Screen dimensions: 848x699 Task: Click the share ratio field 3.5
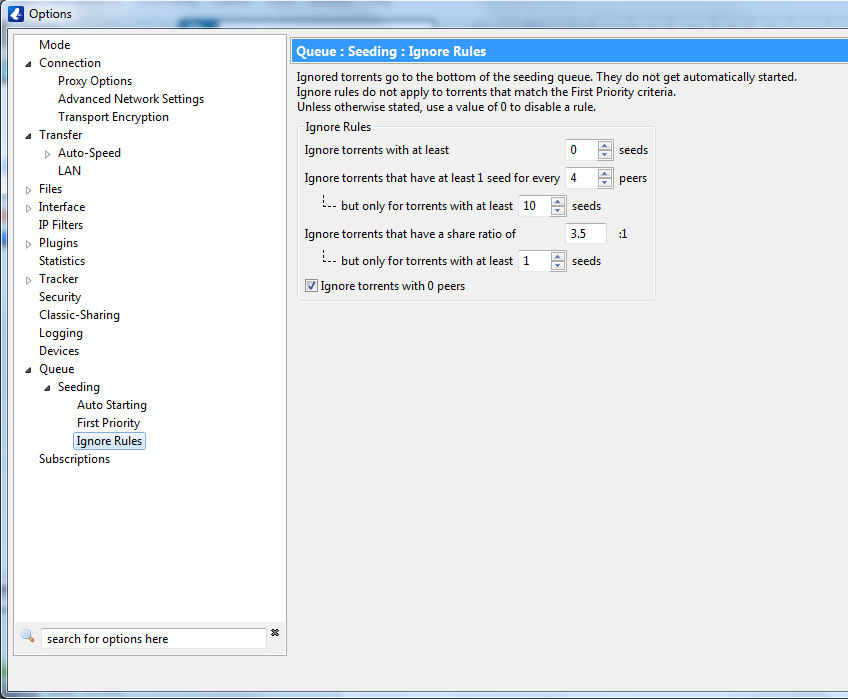click(x=586, y=234)
